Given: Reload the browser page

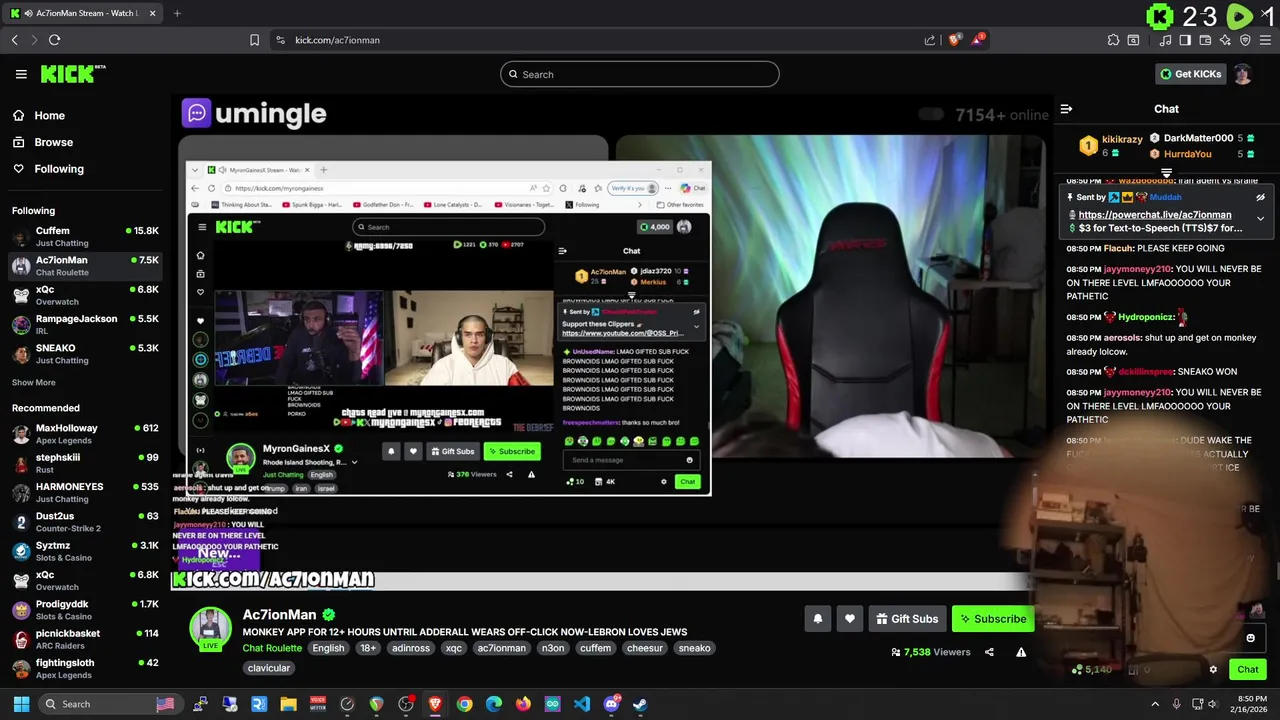Looking at the screenshot, I should tap(54, 40).
